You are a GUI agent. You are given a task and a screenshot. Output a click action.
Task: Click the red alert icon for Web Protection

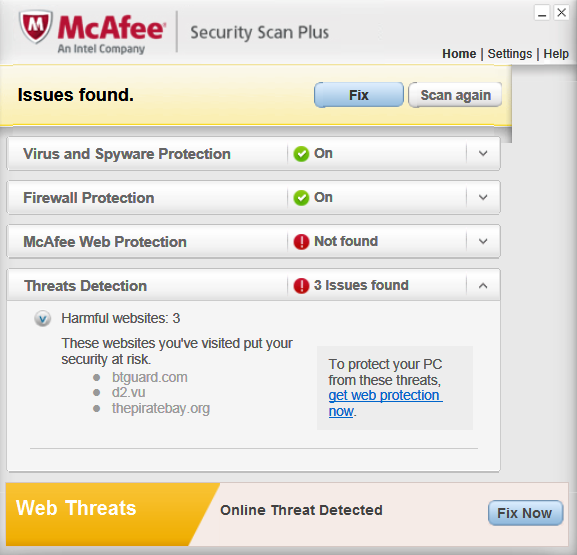point(301,242)
